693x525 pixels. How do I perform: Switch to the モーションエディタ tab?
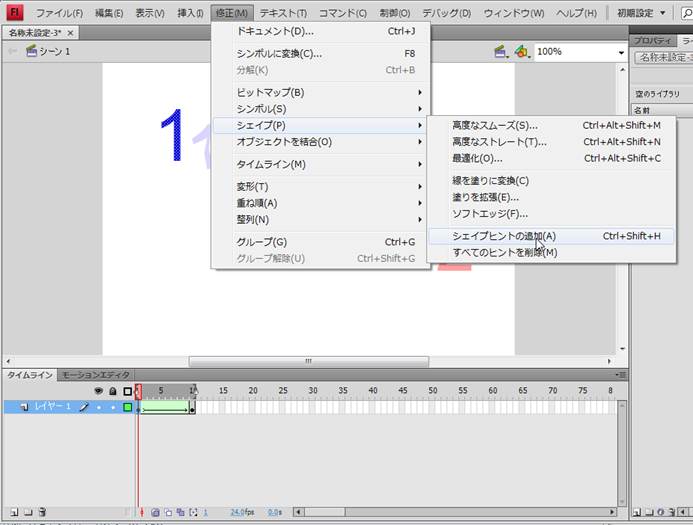coord(96,375)
